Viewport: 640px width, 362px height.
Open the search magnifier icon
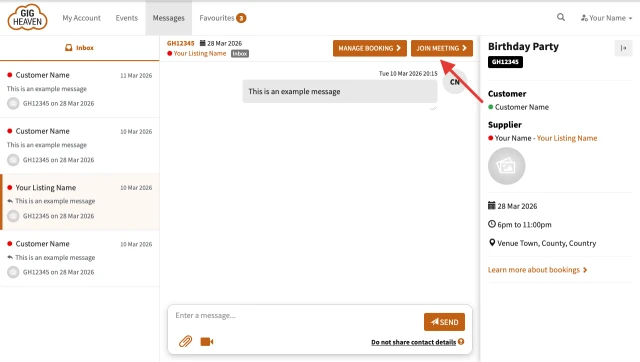point(561,17)
